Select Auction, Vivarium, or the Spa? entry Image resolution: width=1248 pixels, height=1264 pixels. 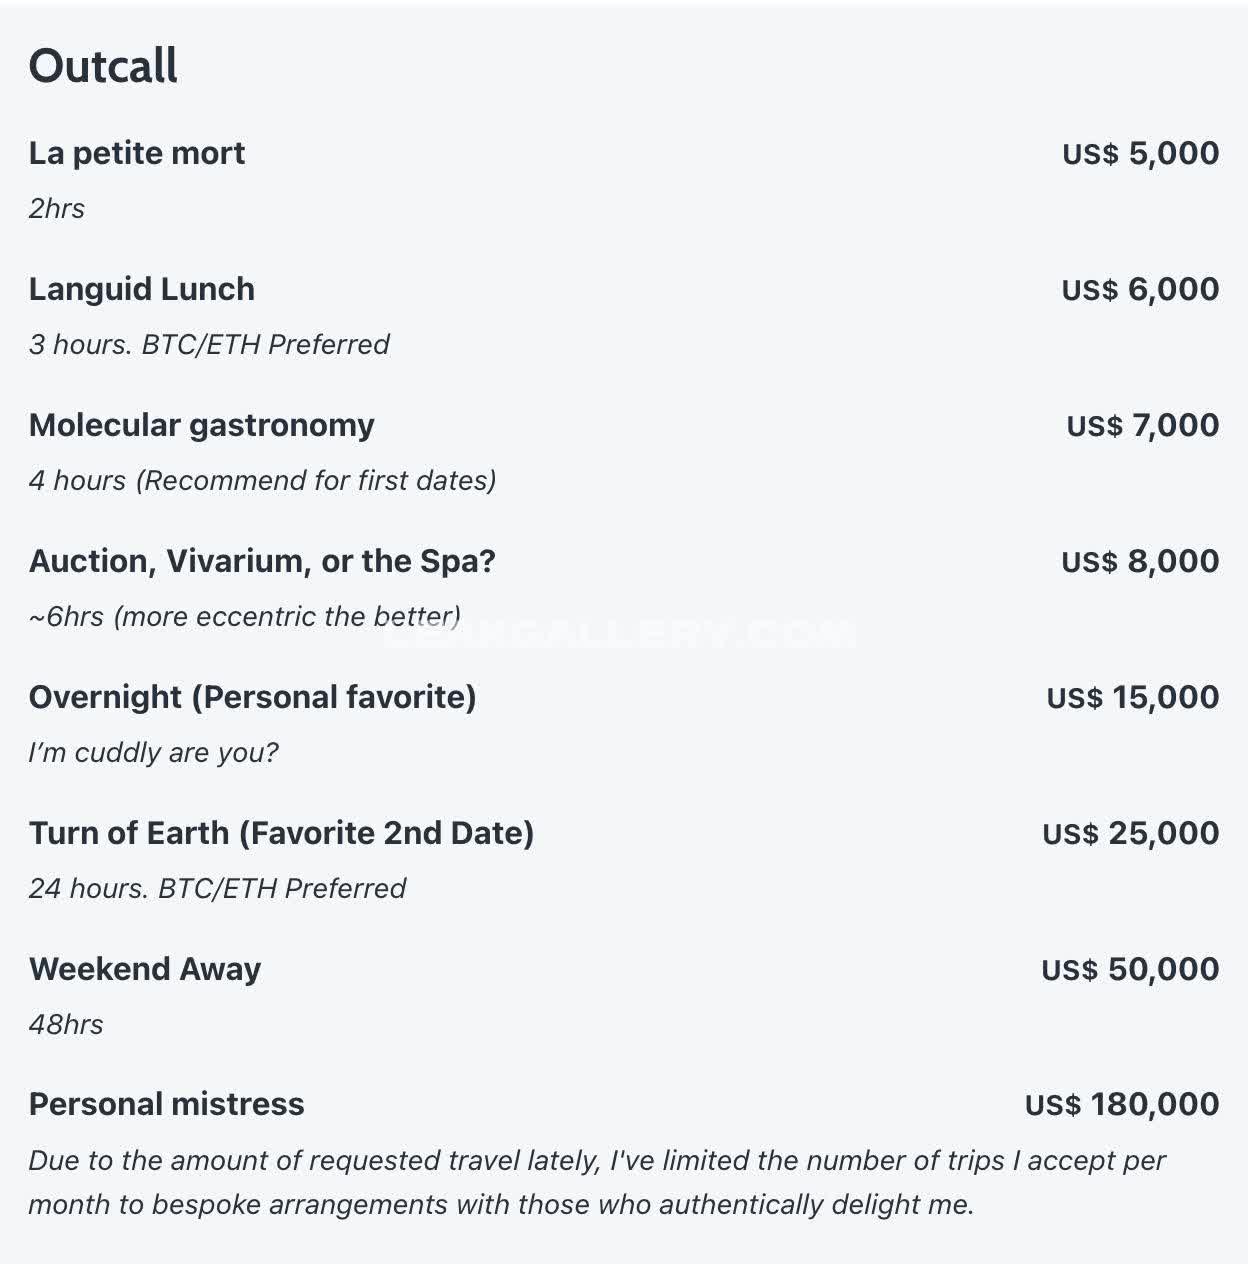(x=262, y=561)
